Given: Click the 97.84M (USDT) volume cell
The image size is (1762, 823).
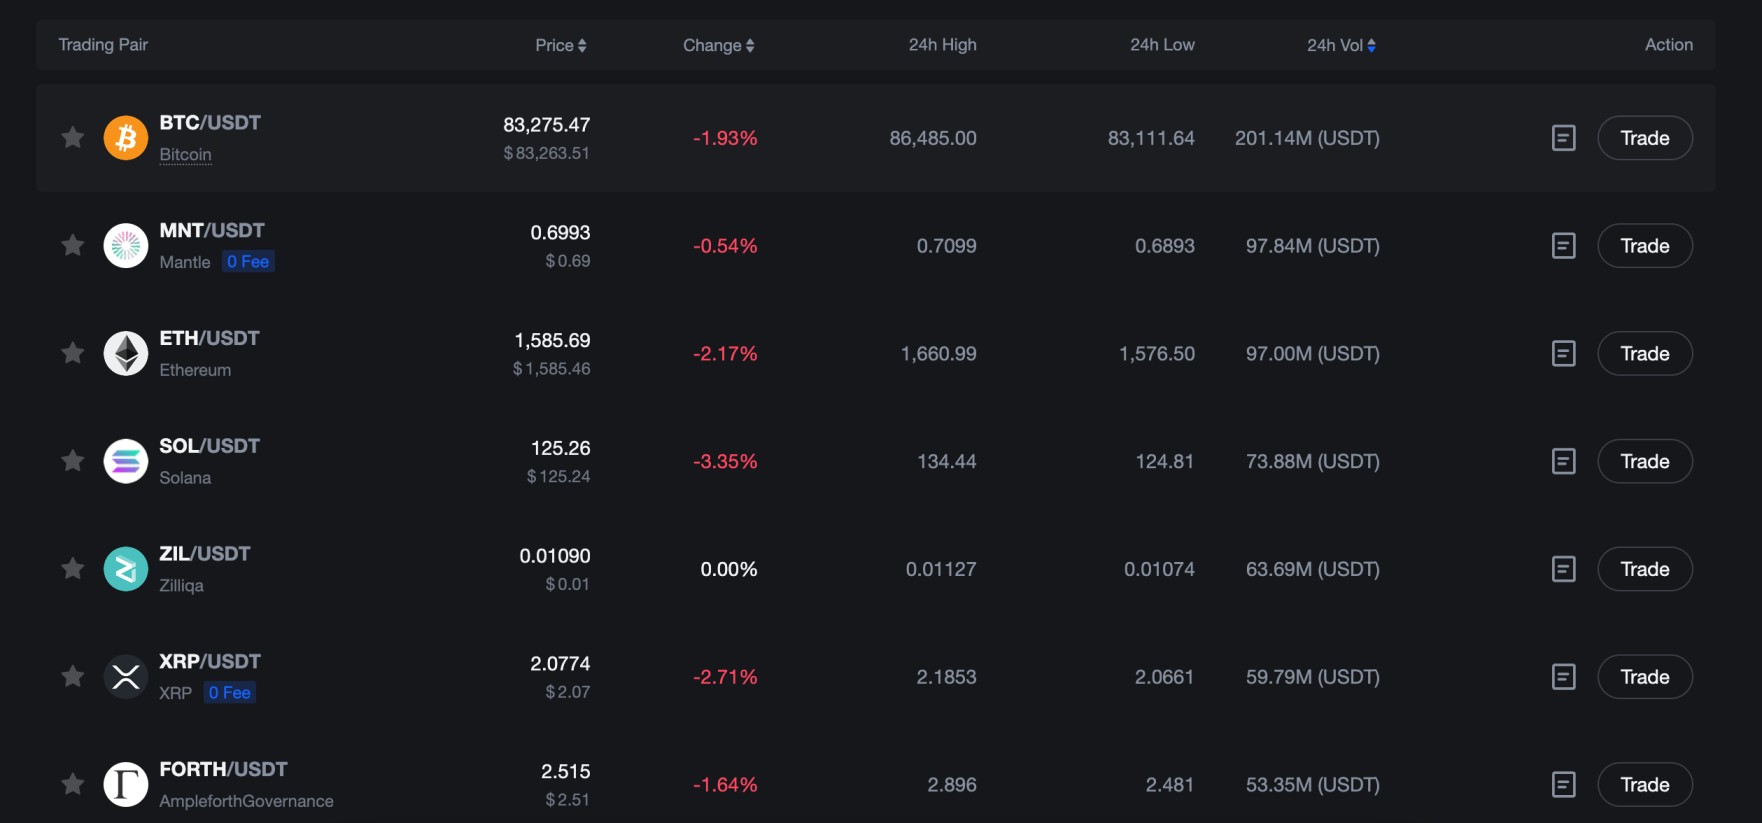Looking at the screenshot, I should pyautogui.click(x=1312, y=245).
